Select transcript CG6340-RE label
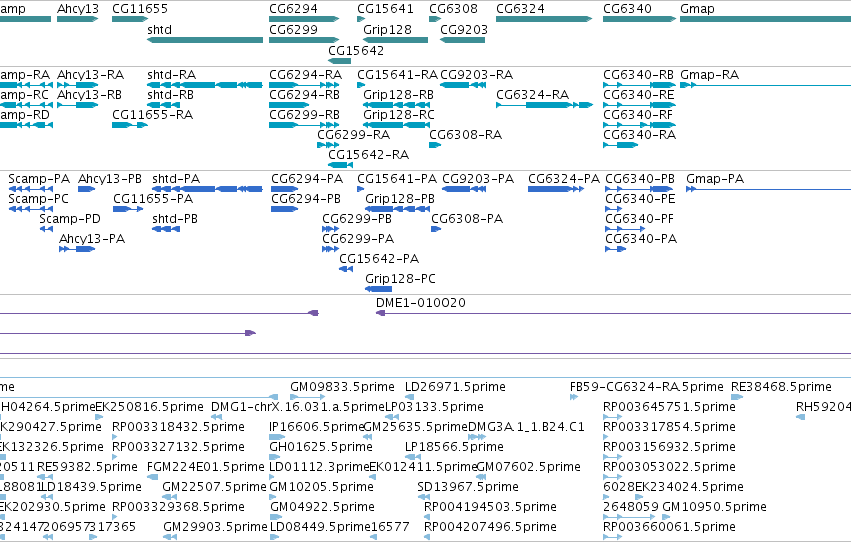851x542 pixels. pos(638,95)
